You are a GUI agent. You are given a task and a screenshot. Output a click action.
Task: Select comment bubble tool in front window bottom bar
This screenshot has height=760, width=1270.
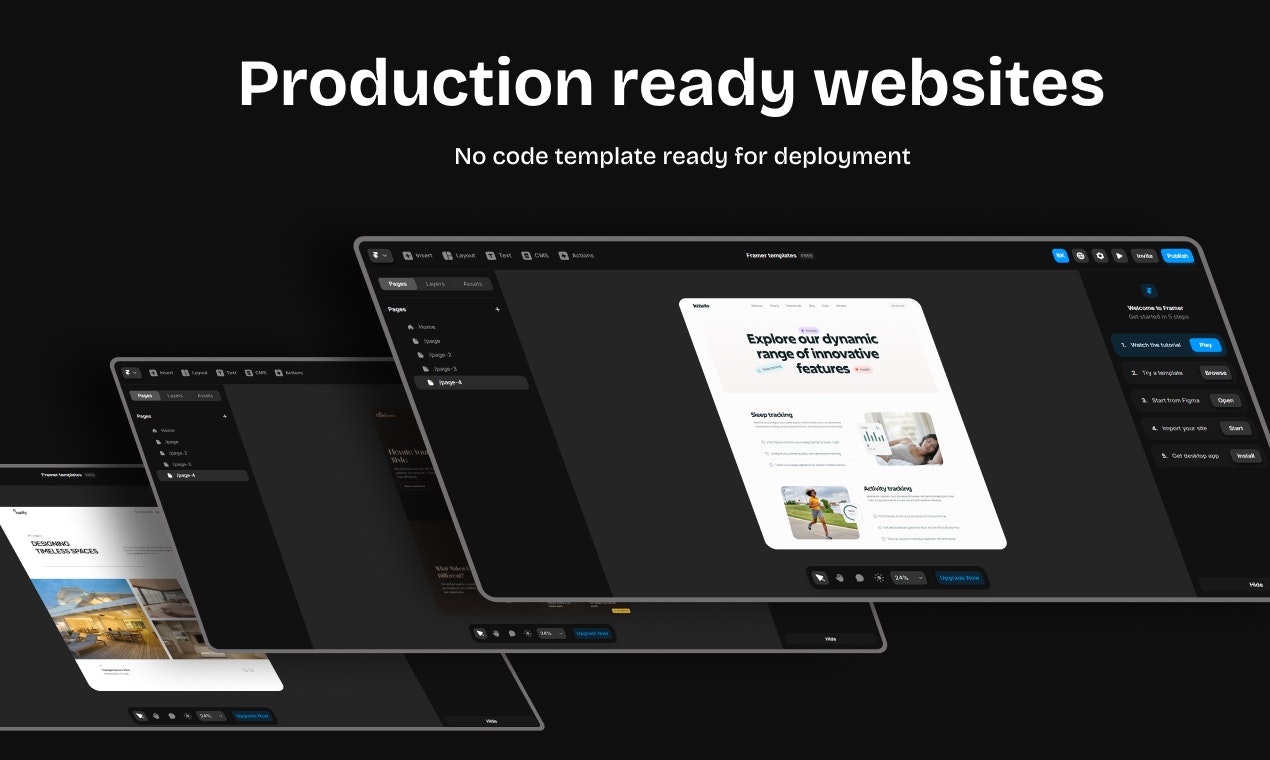pos(860,578)
